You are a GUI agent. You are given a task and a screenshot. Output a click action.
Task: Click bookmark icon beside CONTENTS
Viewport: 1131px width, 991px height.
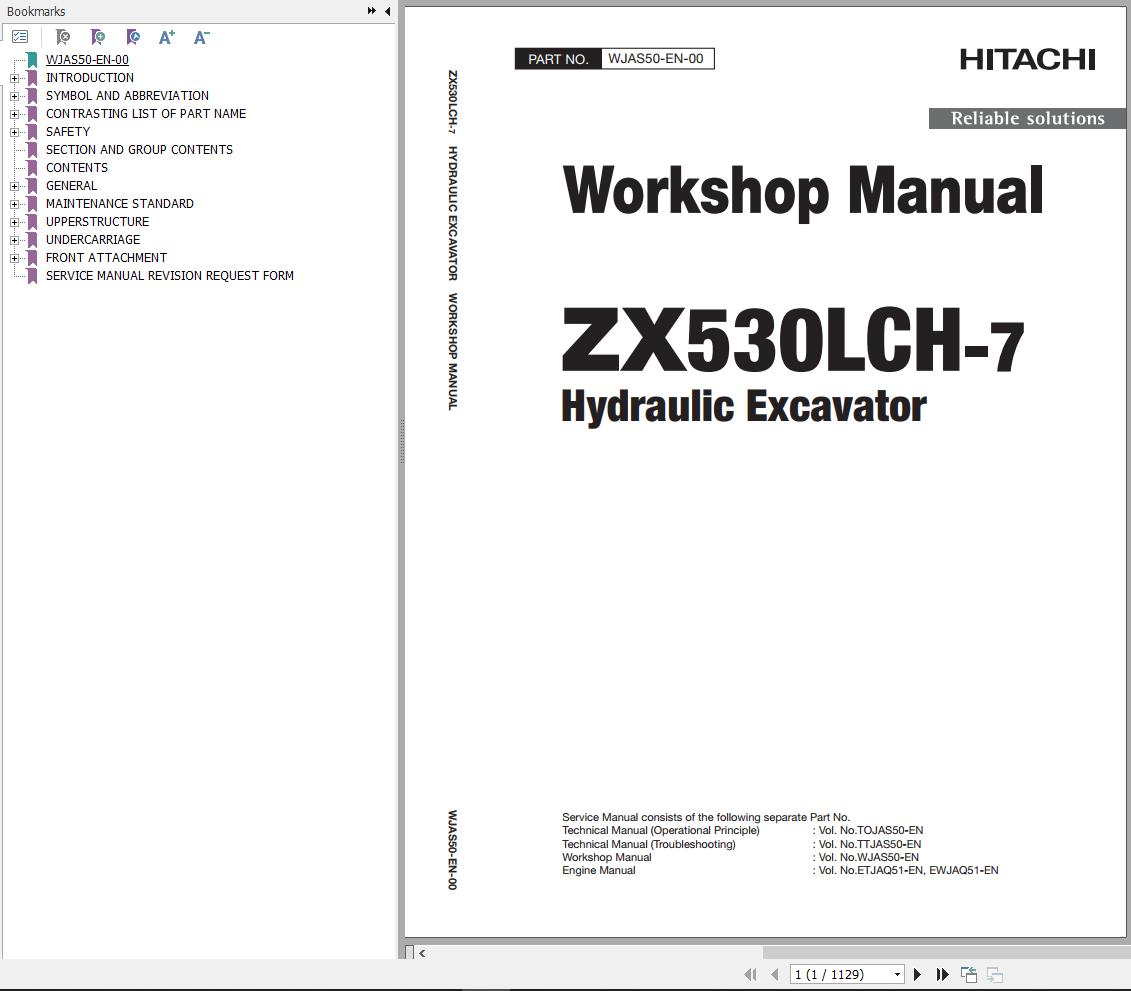coord(32,168)
